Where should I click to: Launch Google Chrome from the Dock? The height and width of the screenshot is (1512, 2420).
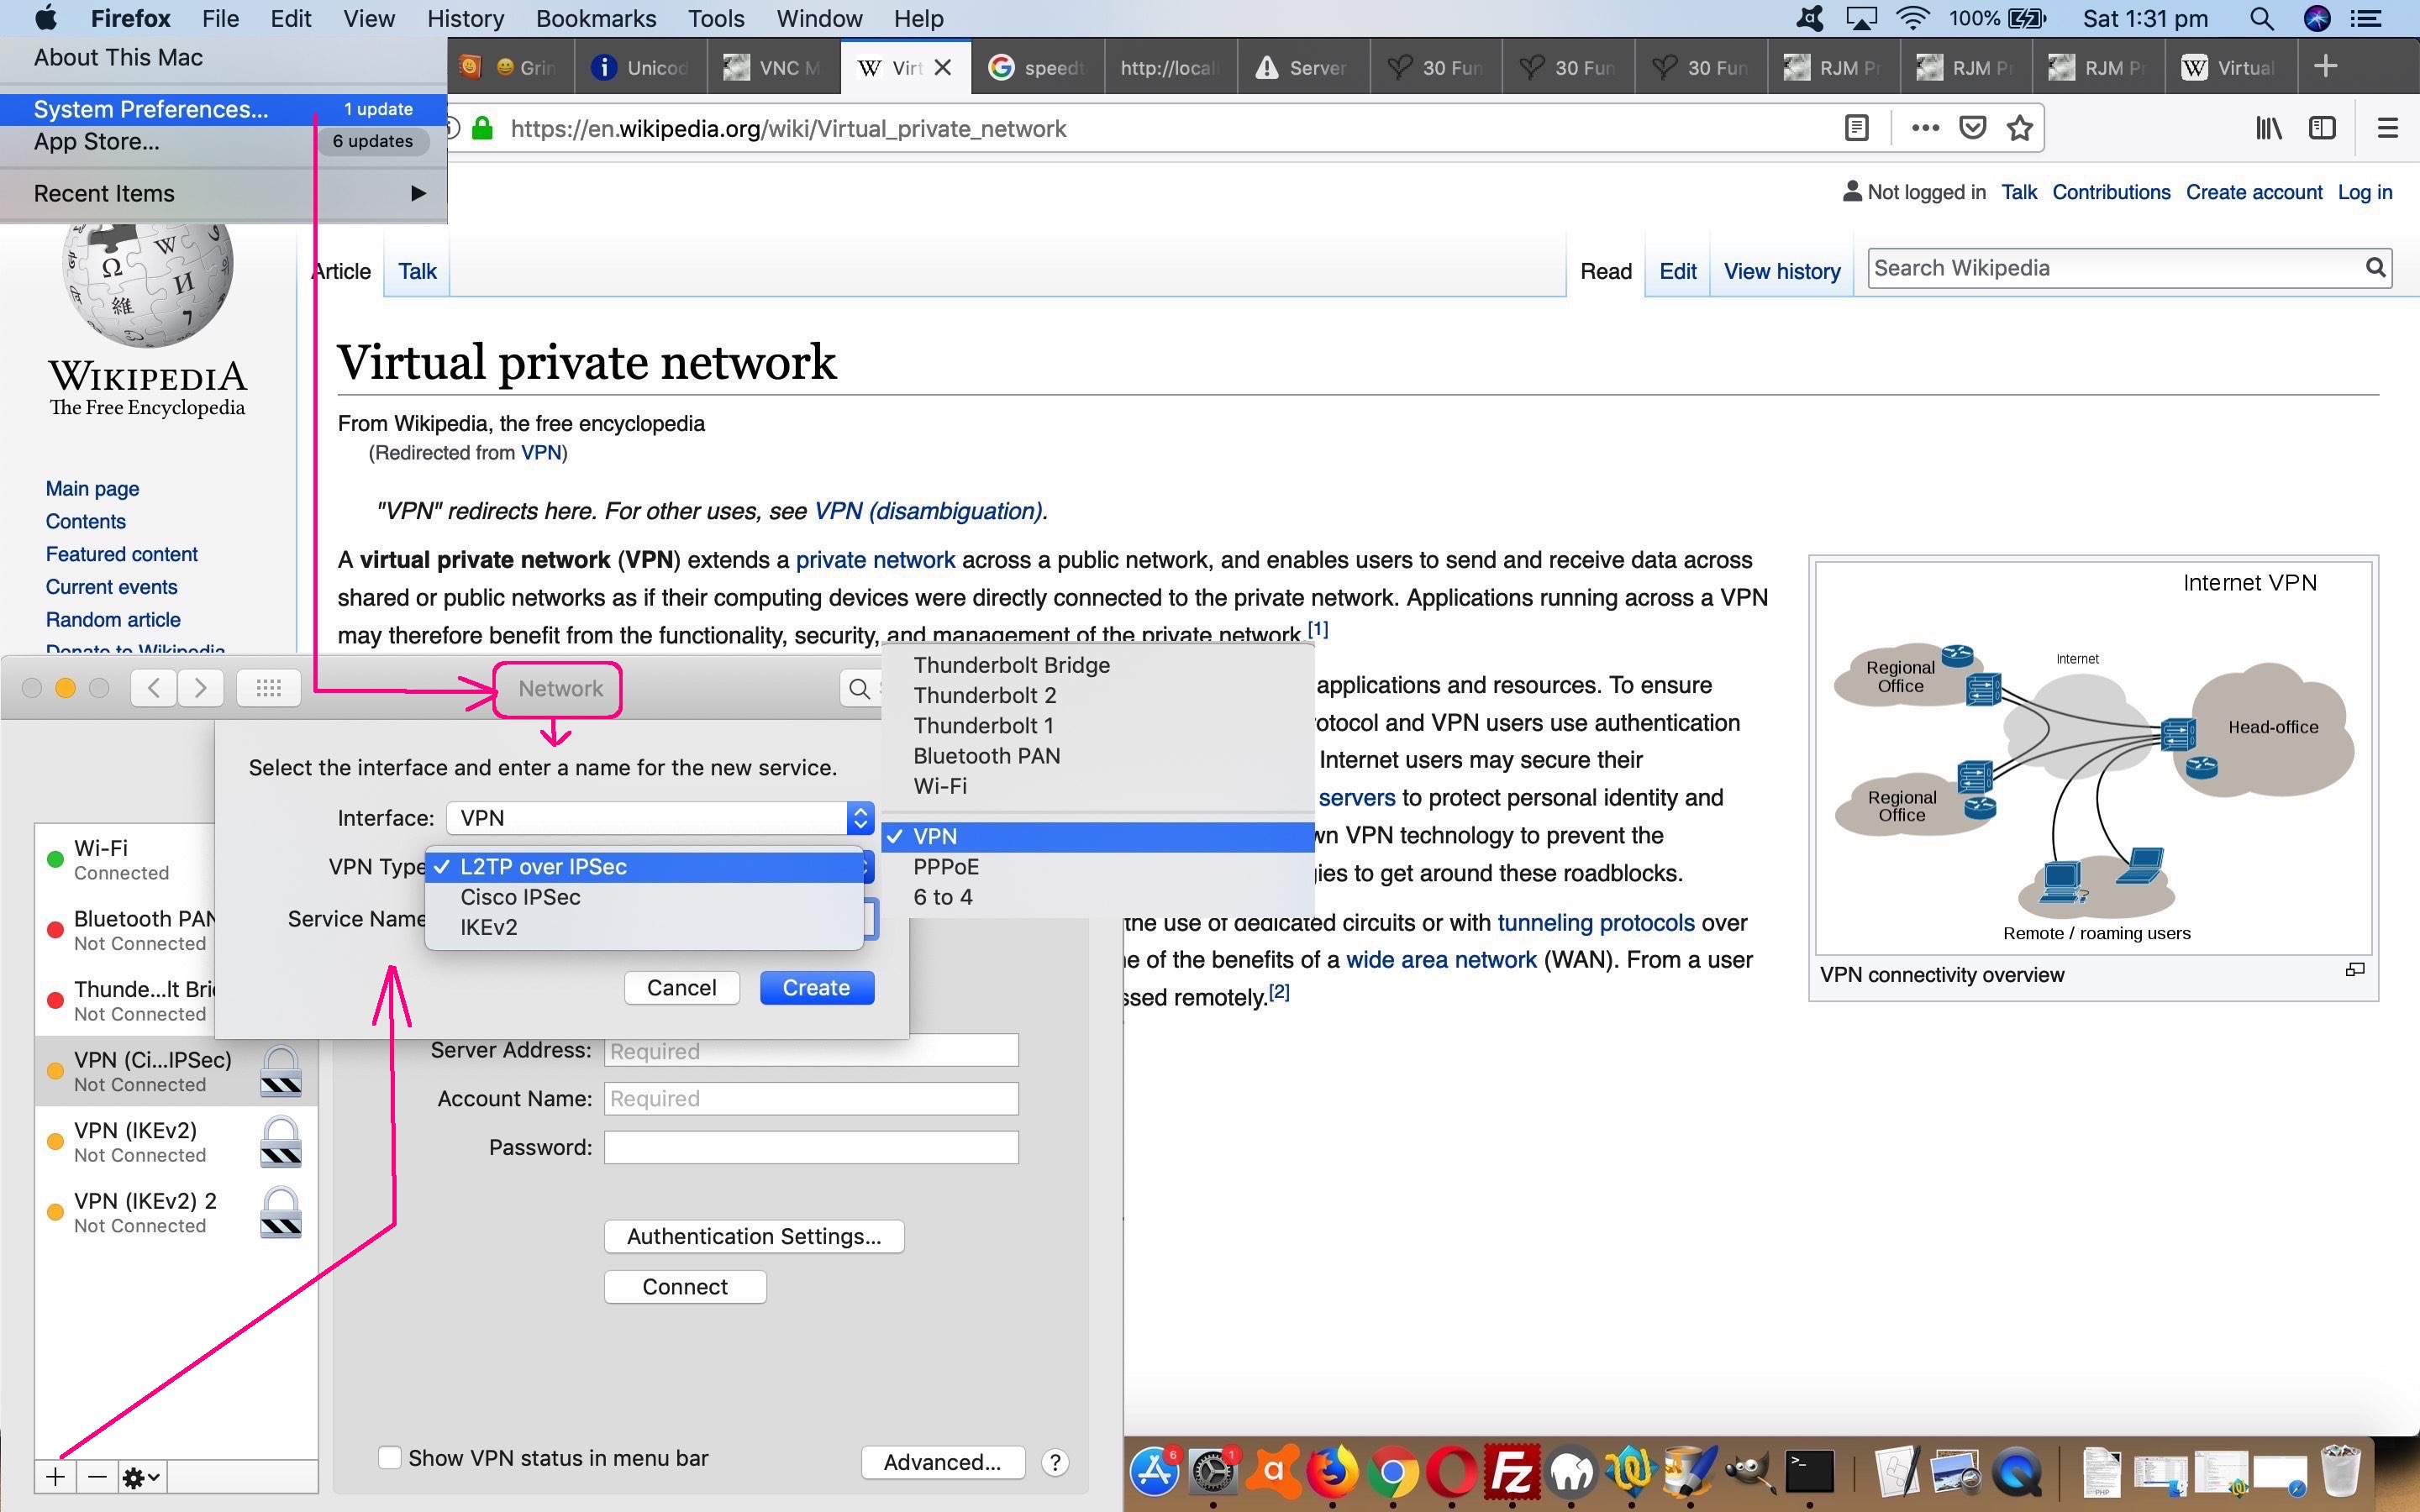[1392, 1472]
